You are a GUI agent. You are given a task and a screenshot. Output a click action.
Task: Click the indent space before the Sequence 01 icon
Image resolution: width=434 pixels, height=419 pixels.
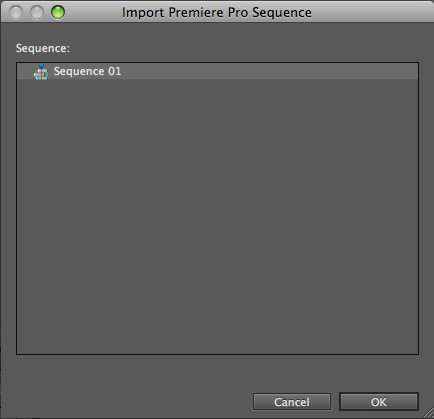click(25, 71)
